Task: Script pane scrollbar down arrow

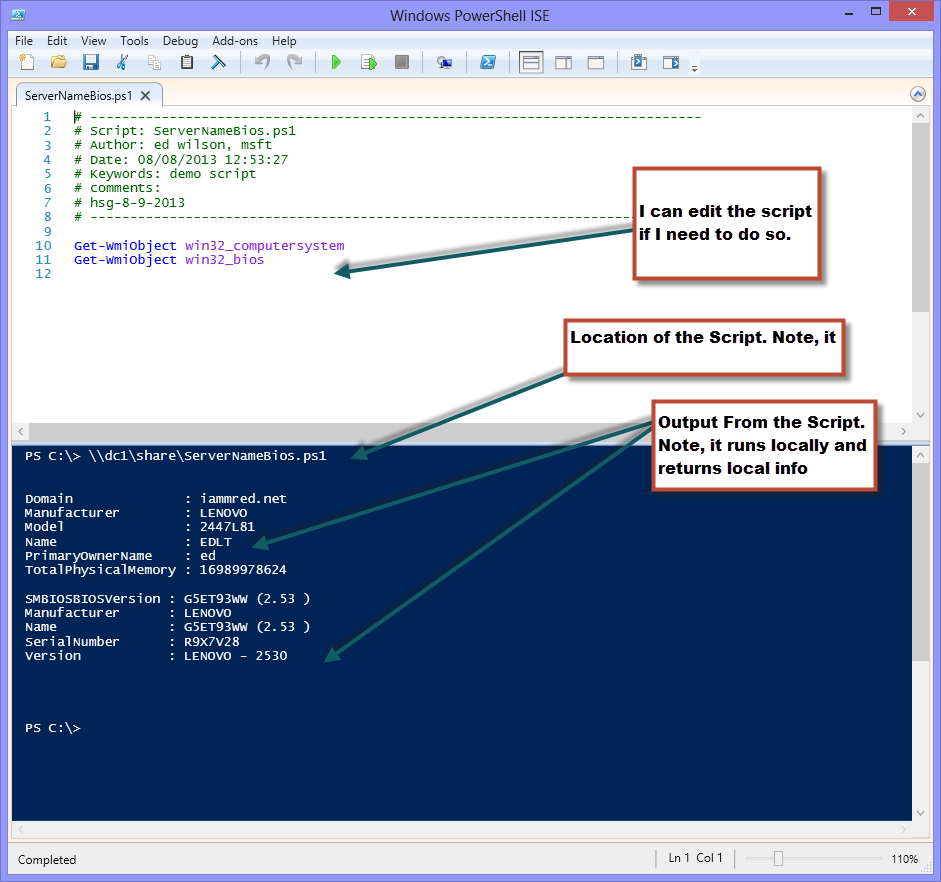Action: (x=920, y=415)
